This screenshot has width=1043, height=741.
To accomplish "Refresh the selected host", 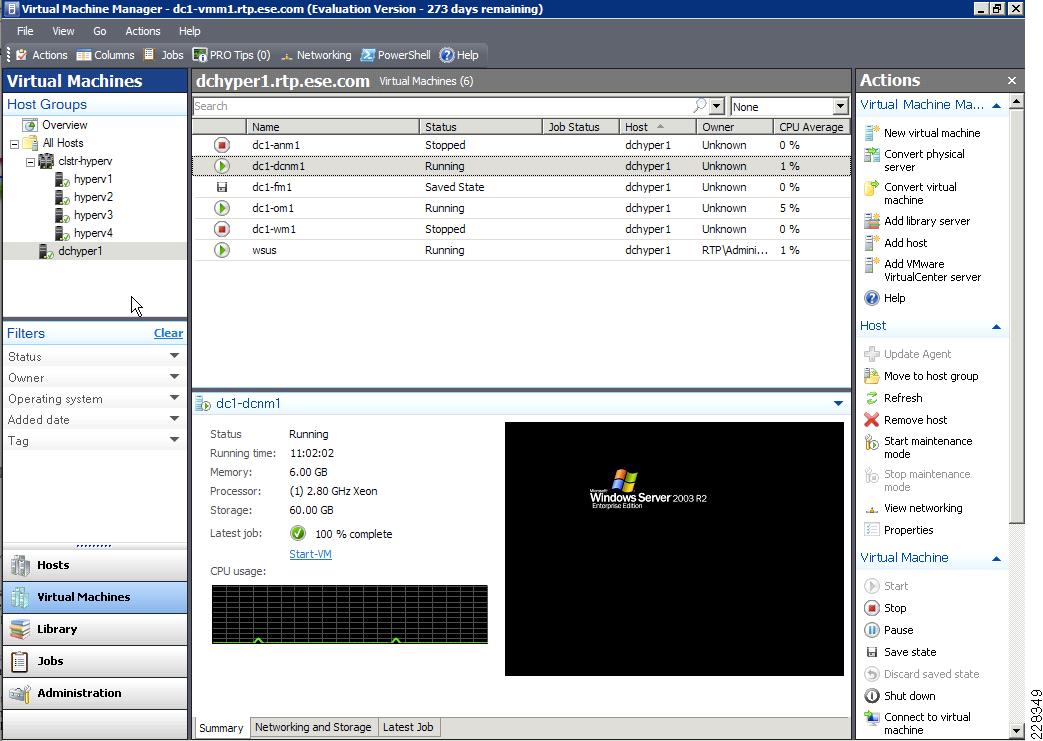I will tap(893, 398).
